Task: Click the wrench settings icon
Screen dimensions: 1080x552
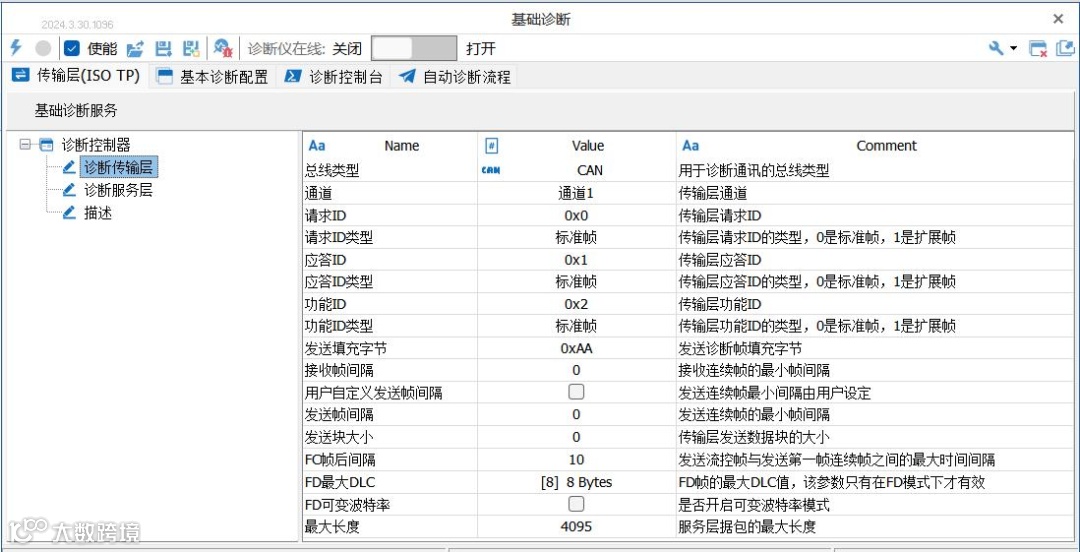Action: 996,48
